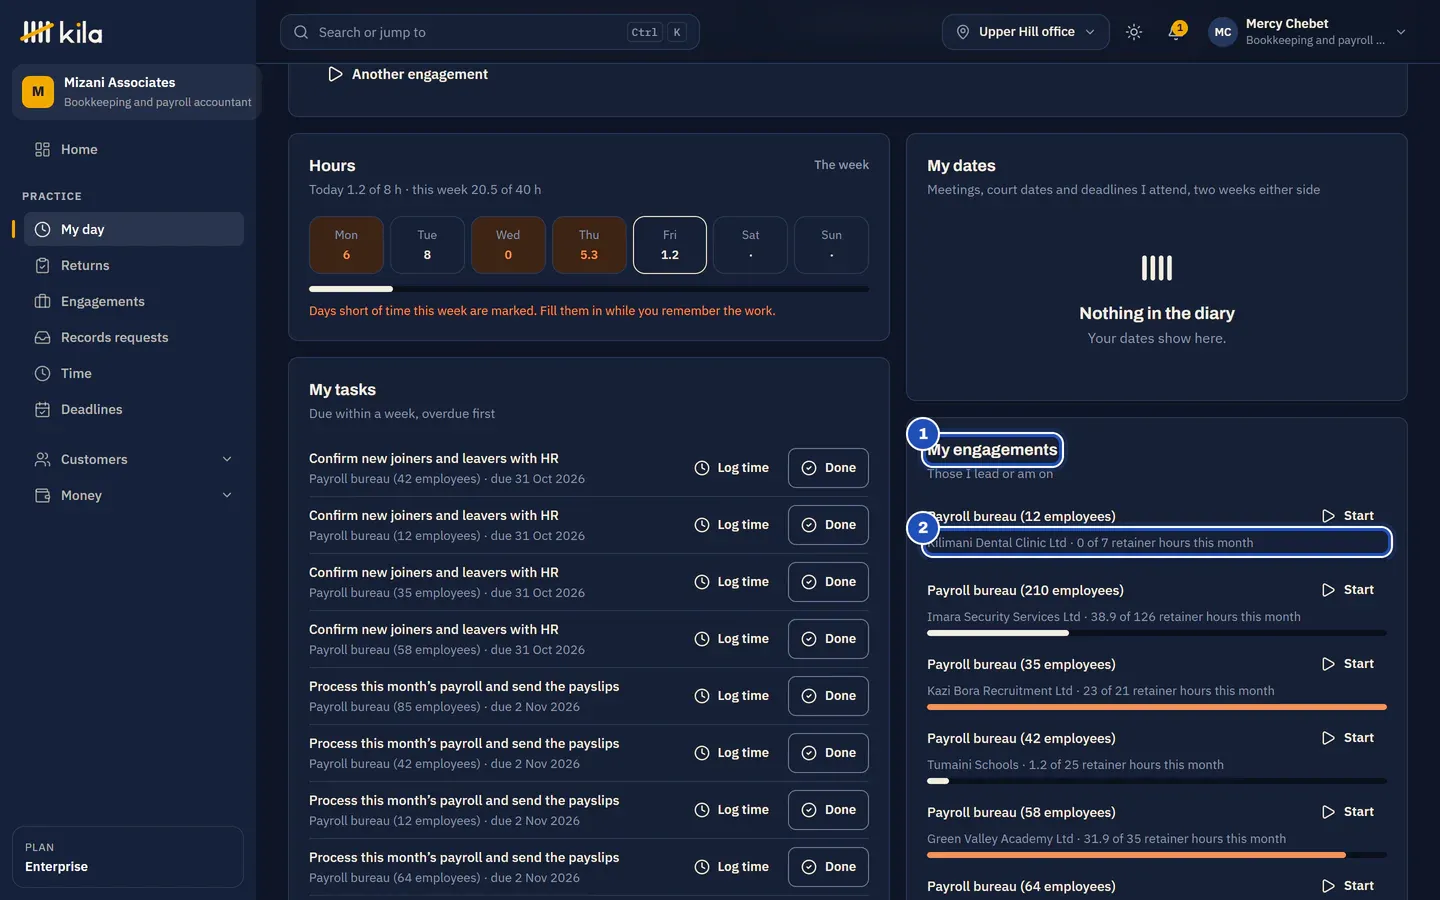Click the Money wallet icon

(42, 495)
